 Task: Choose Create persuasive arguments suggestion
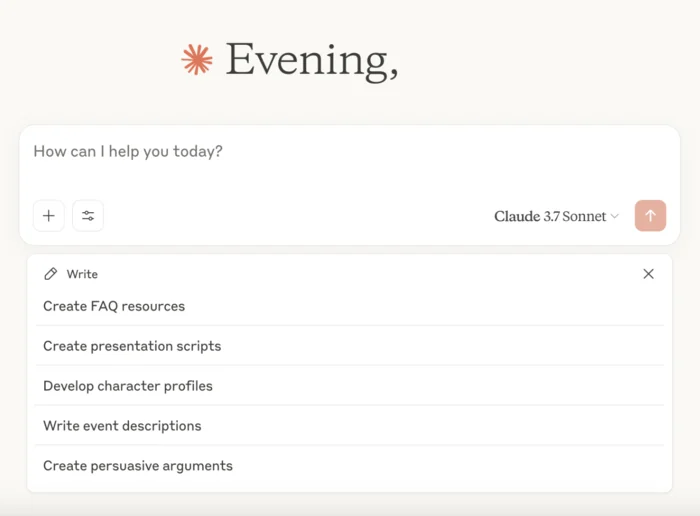tap(350, 466)
